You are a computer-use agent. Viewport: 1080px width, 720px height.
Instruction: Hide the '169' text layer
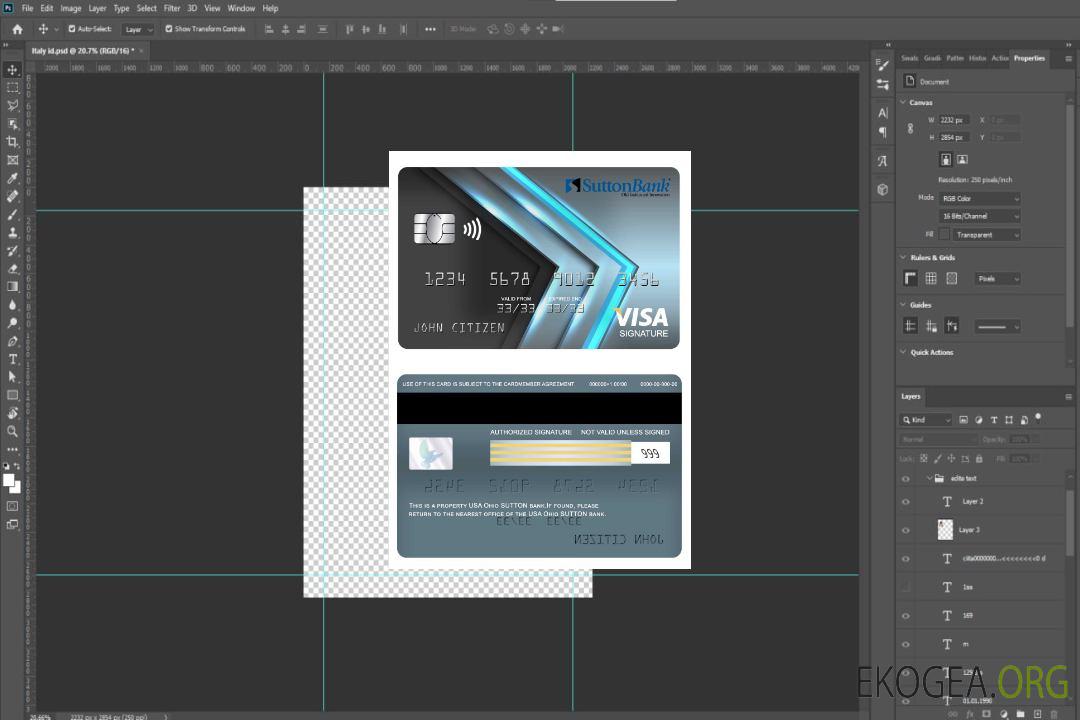click(906, 616)
